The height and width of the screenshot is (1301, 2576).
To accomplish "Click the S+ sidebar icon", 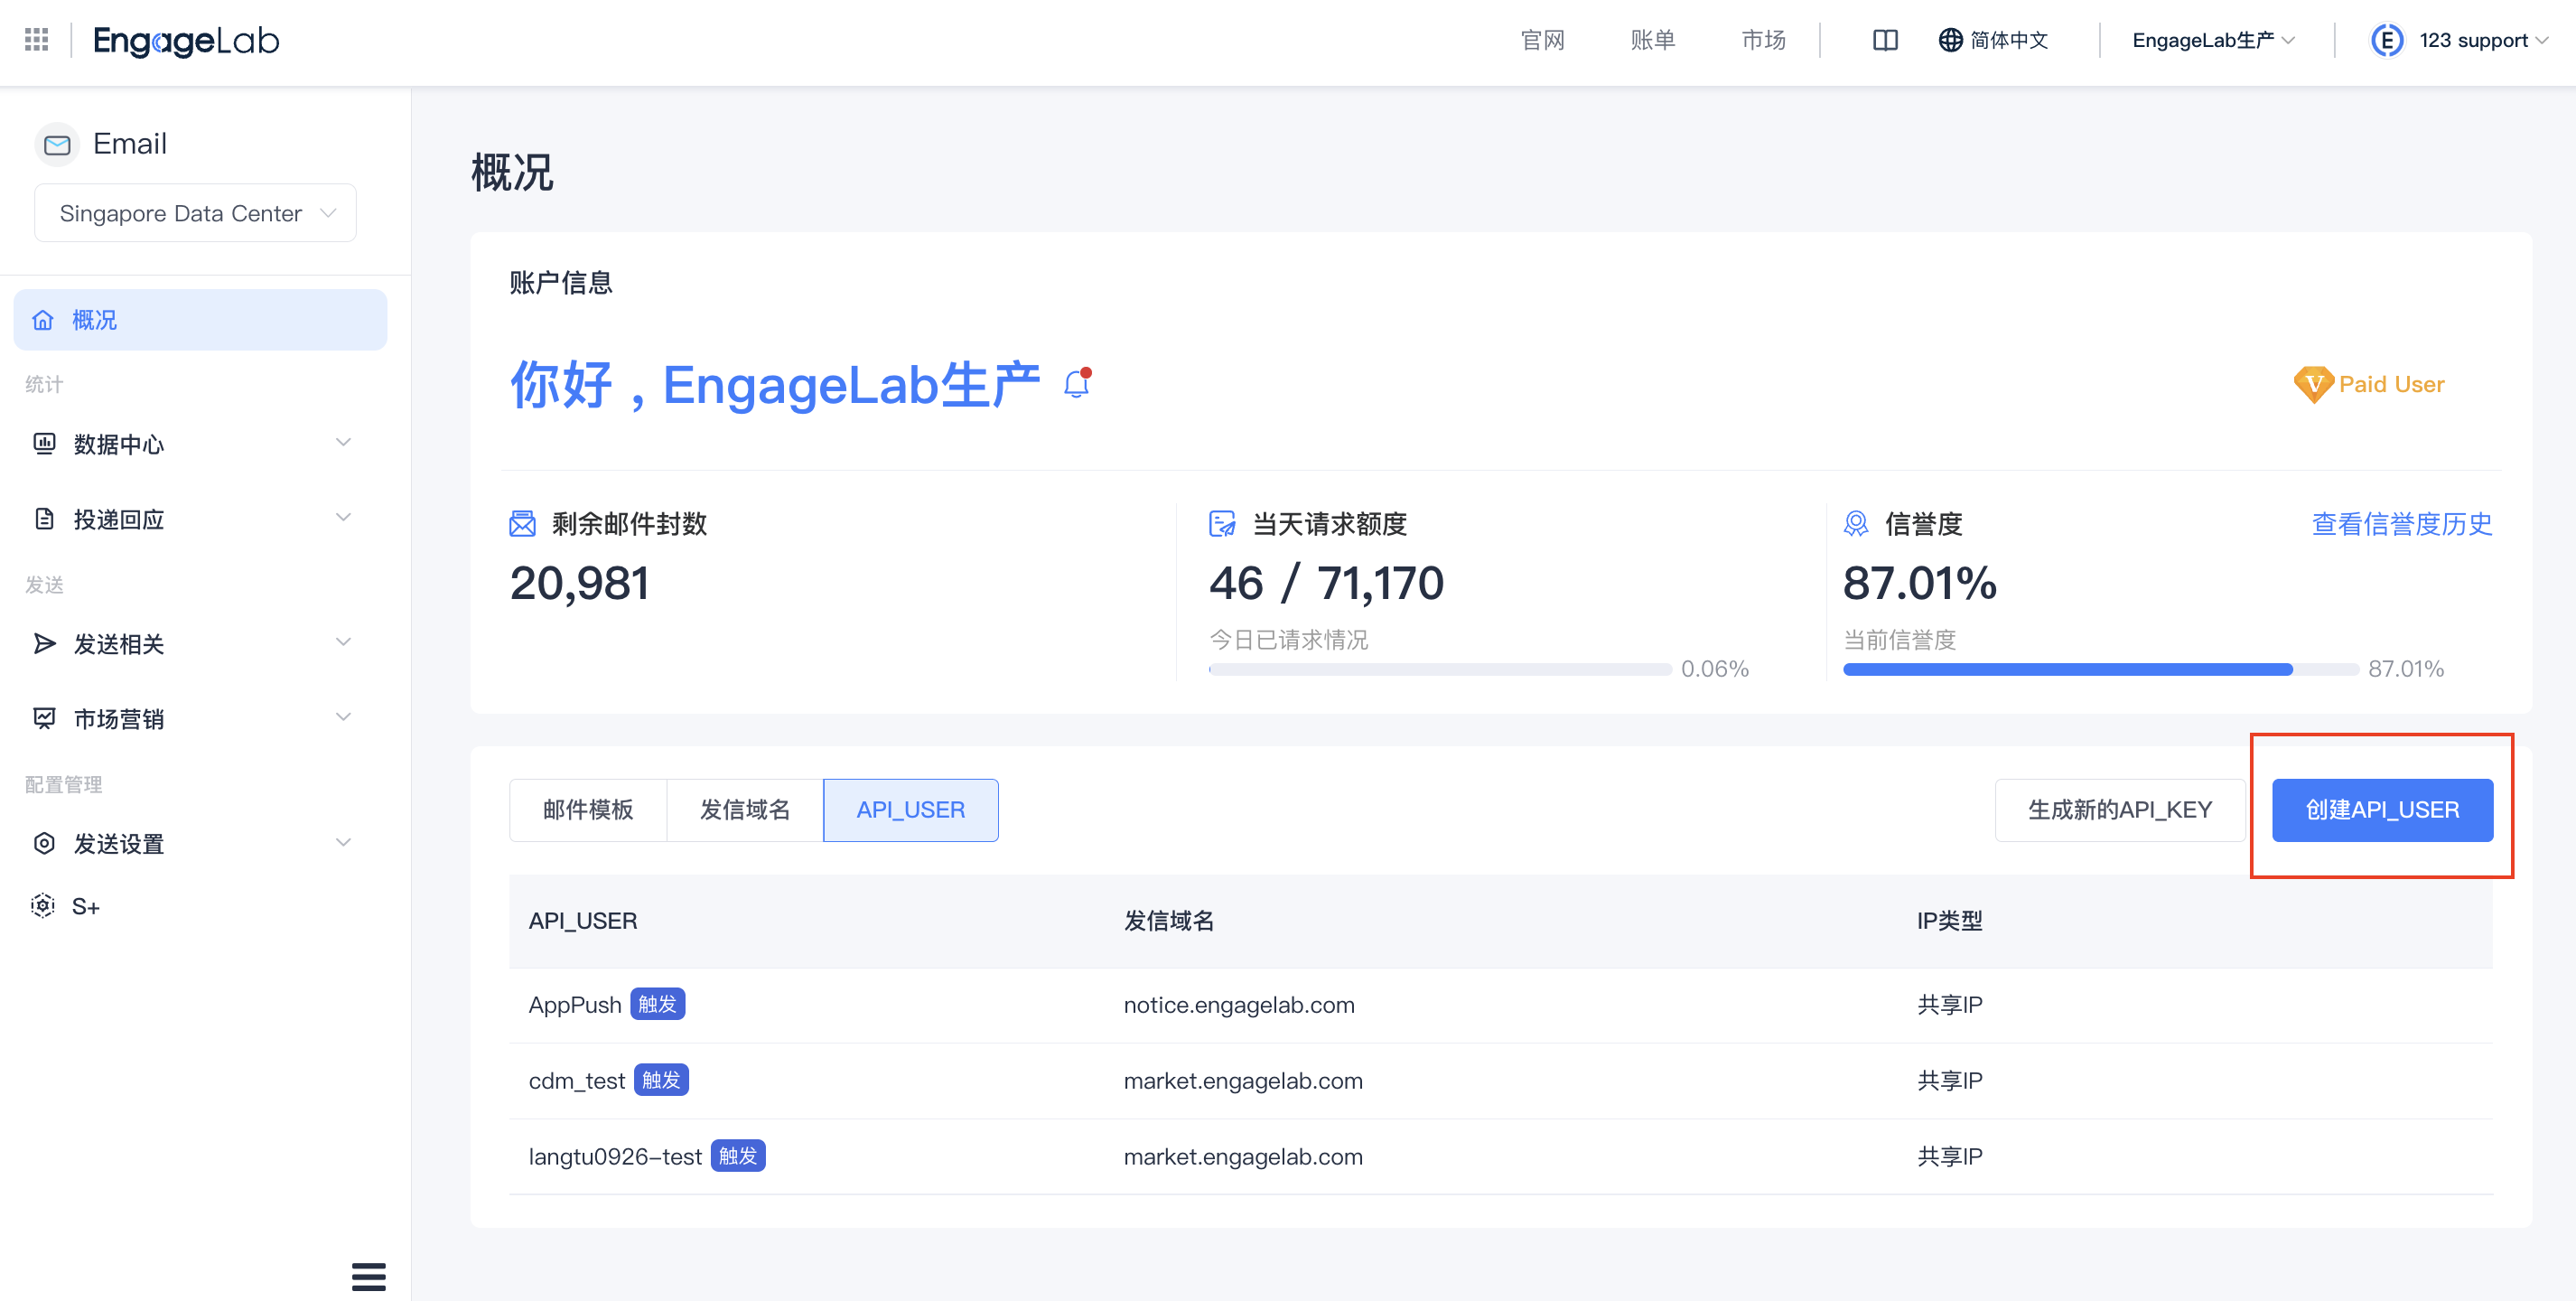I will tap(43, 905).
